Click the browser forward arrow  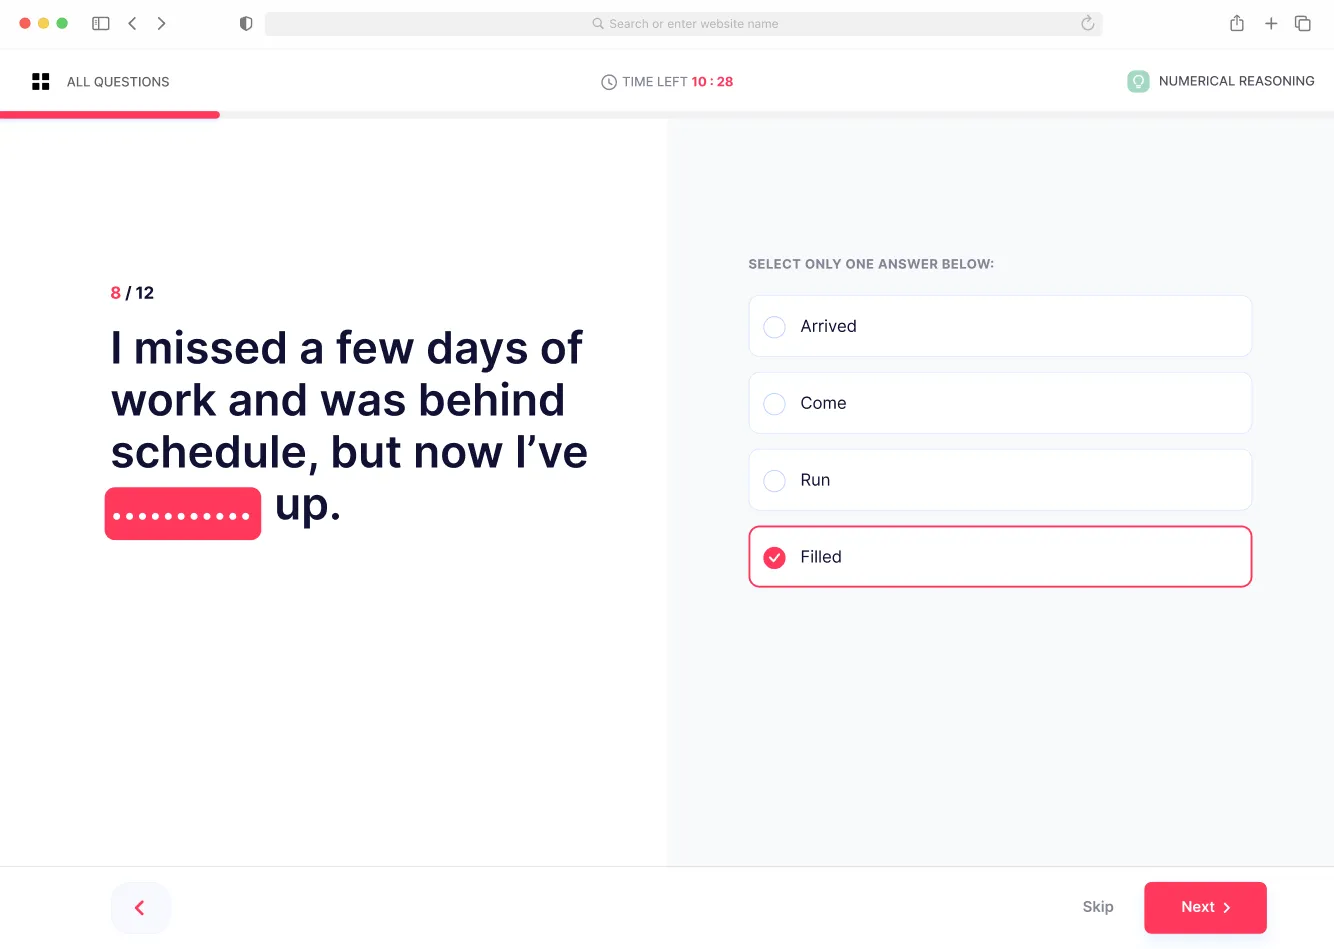coord(161,23)
